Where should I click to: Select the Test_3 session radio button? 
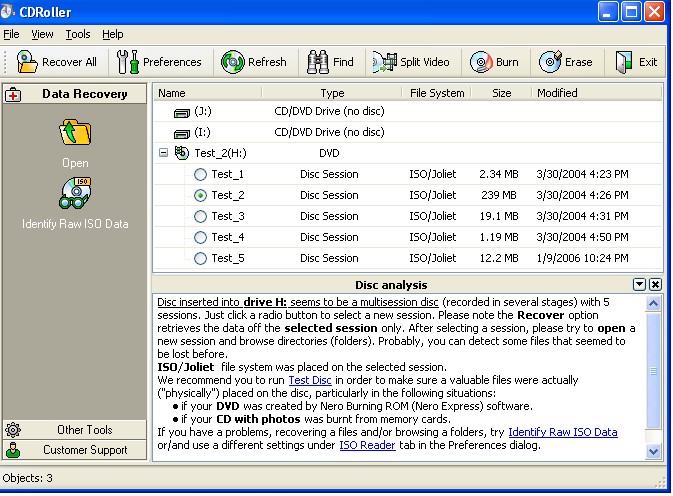[x=200, y=216]
